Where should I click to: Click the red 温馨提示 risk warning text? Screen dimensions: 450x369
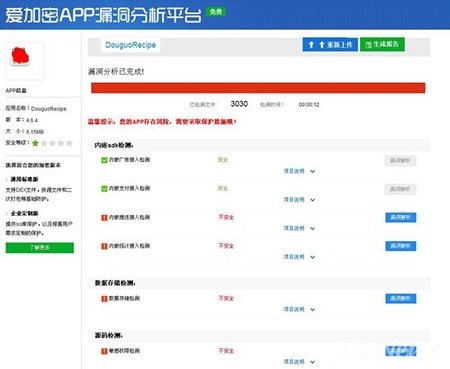pos(162,122)
